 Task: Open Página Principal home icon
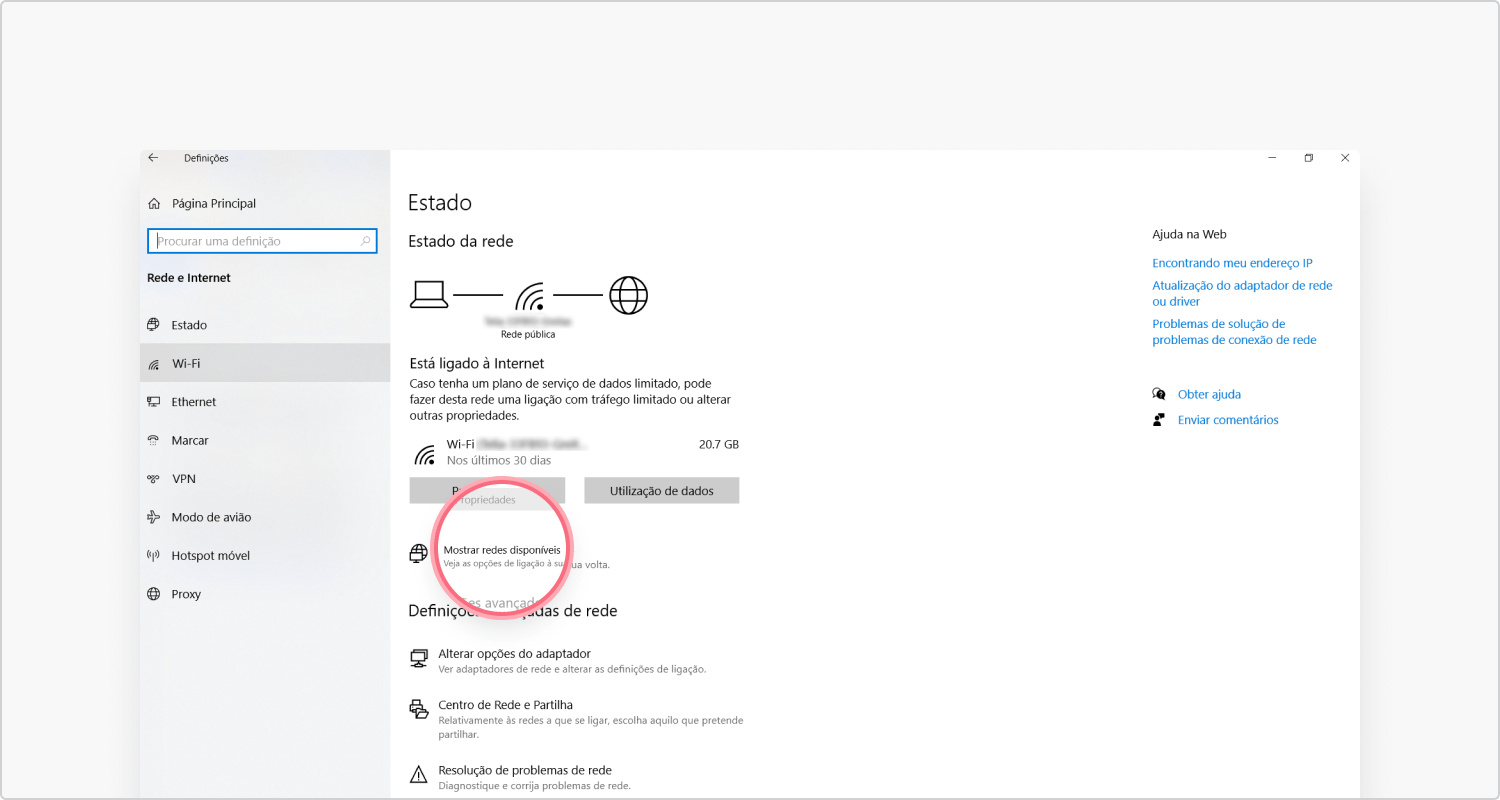coord(154,204)
